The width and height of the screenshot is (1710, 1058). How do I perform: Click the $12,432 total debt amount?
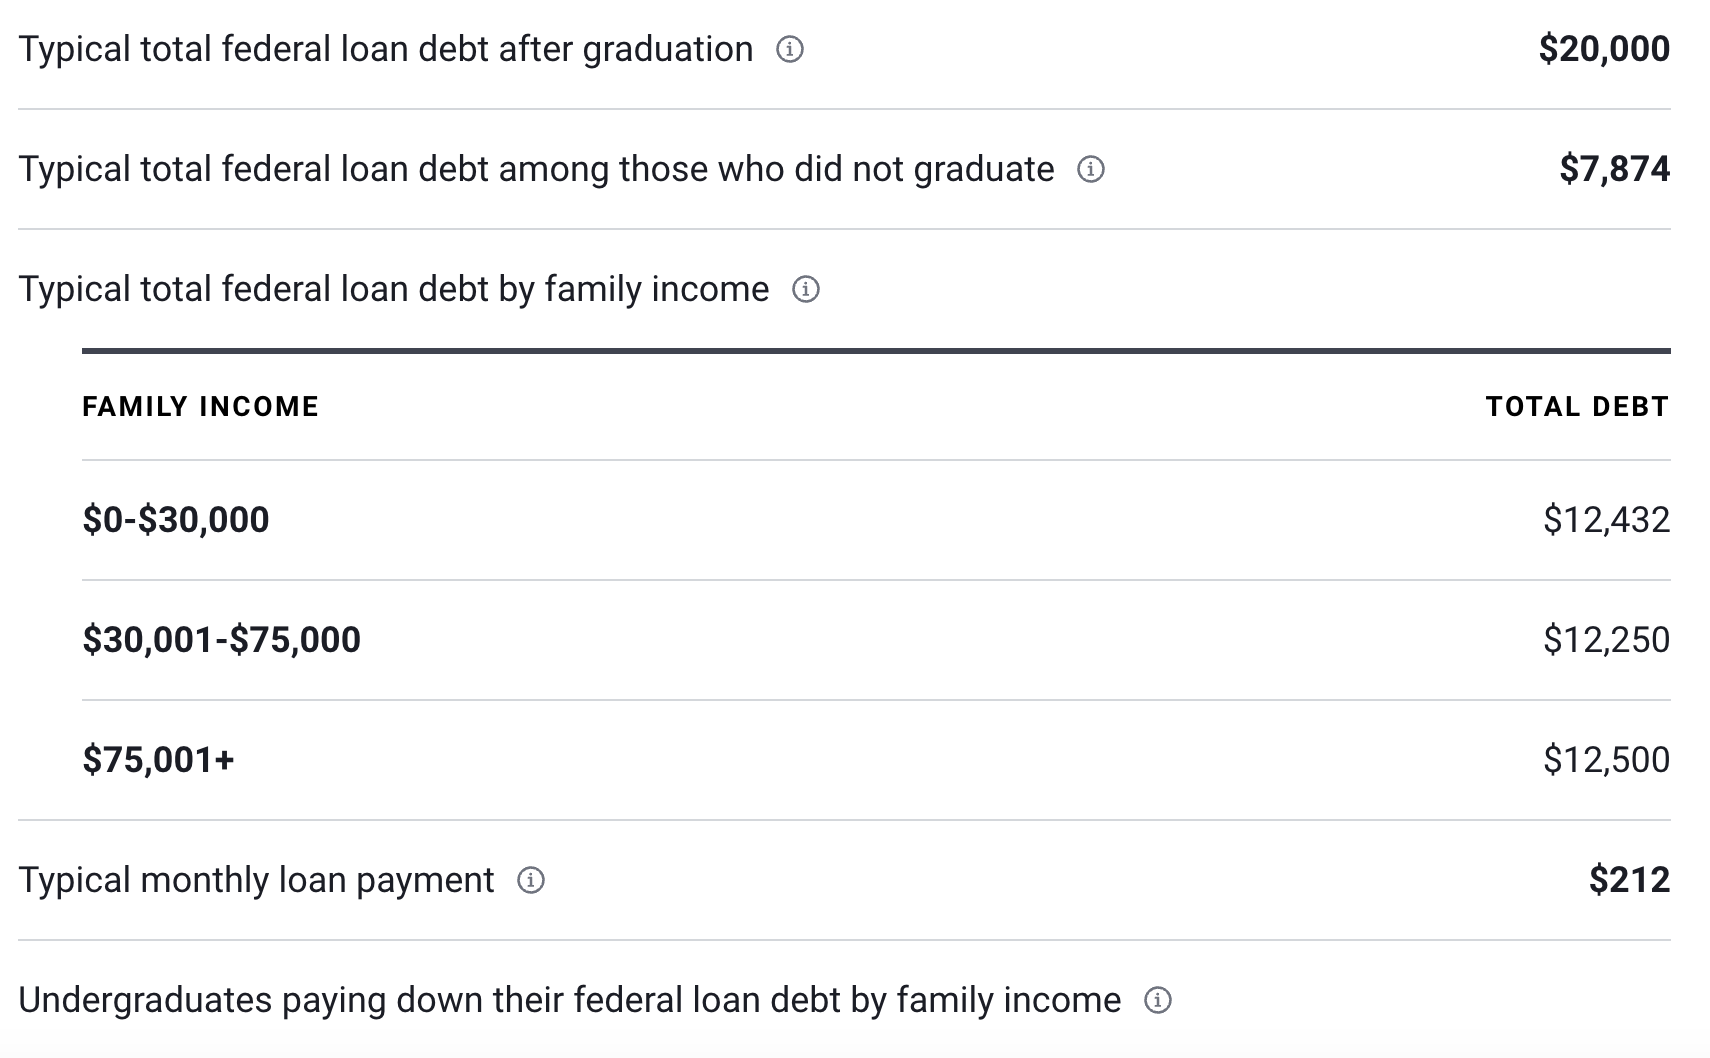coord(1606,520)
